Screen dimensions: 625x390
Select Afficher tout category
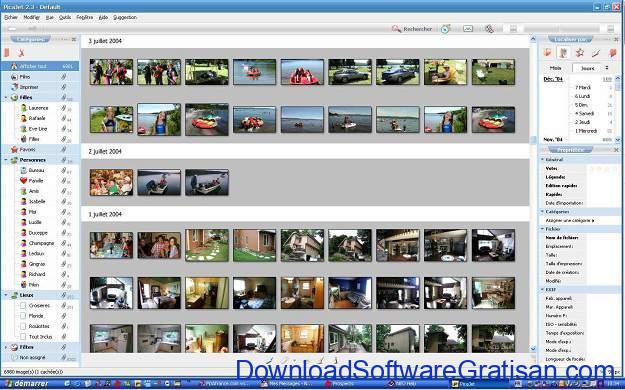click(40, 66)
